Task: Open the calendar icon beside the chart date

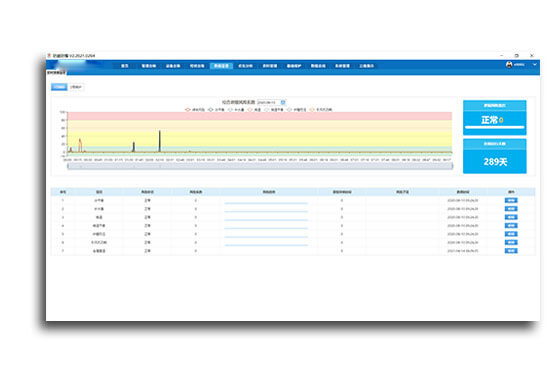Action: [283, 102]
